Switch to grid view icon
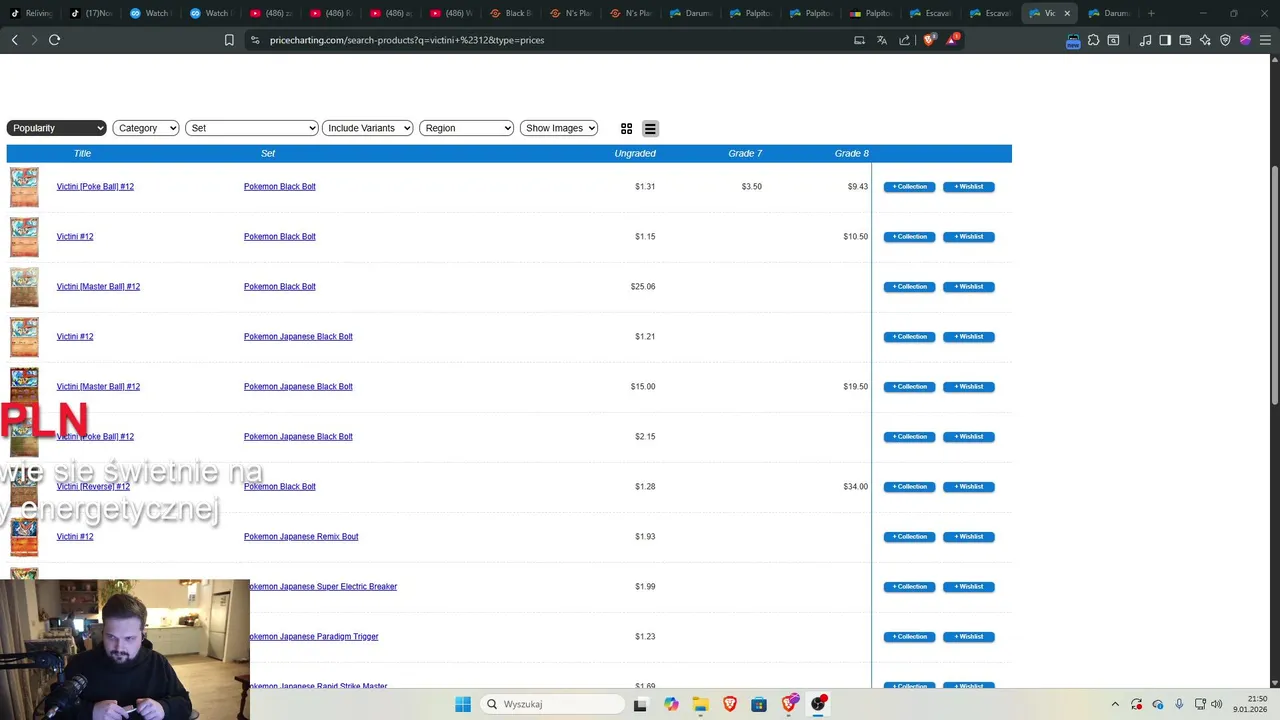This screenshot has height=720, width=1280. point(626,128)
